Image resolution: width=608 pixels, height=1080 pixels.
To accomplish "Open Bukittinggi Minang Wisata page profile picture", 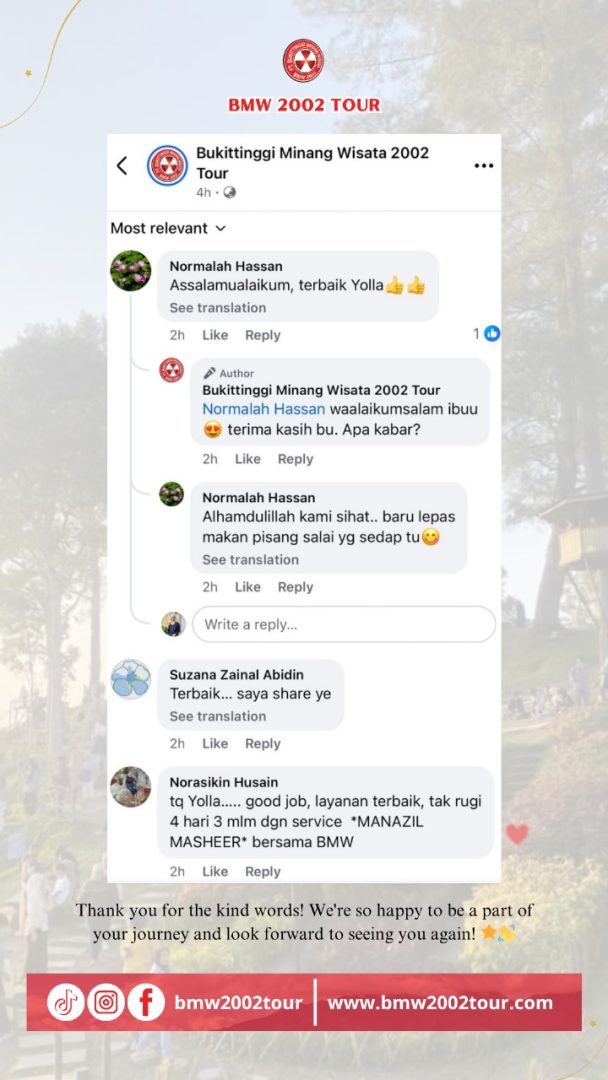I will pos(167,165).
